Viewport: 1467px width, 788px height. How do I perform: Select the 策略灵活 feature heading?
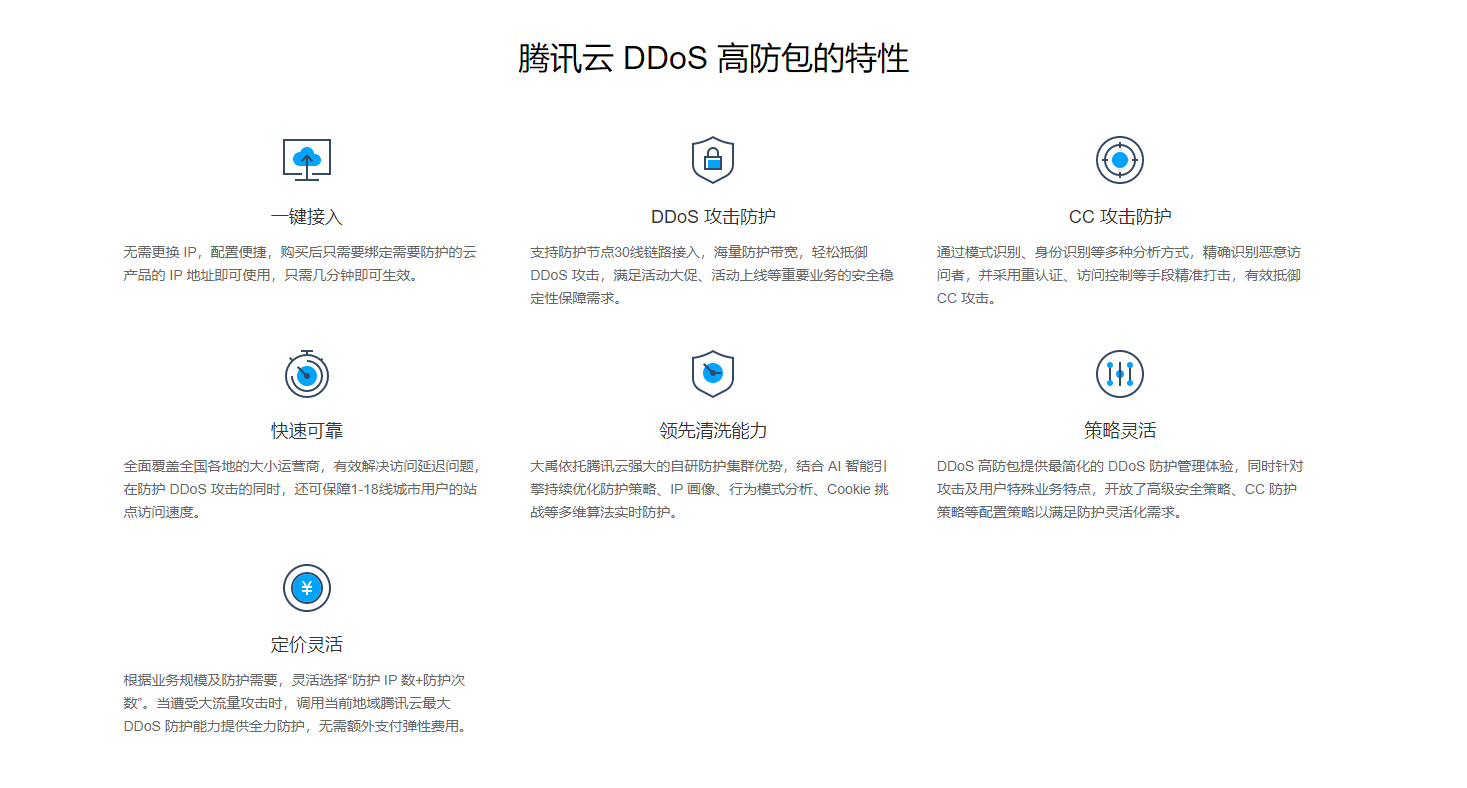tap(1120, 431)
